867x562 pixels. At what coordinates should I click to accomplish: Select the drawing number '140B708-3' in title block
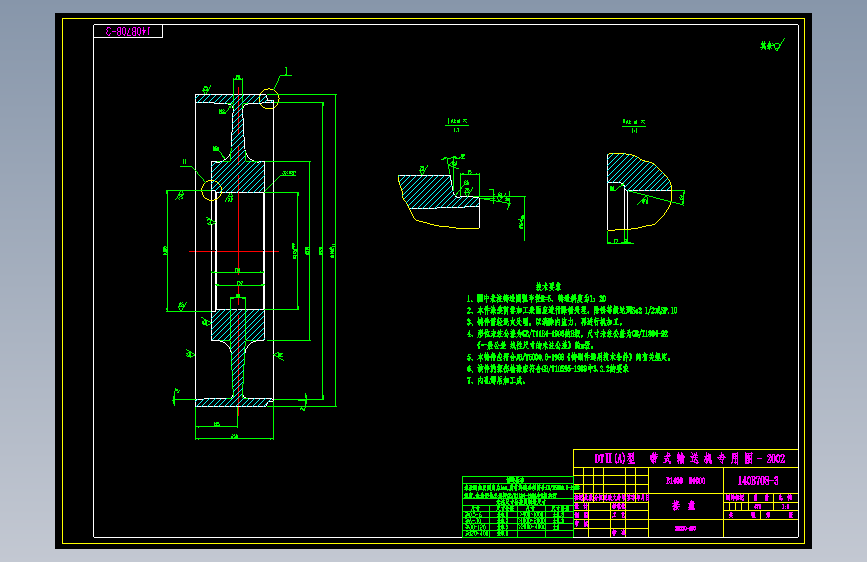tap(758, 481)
